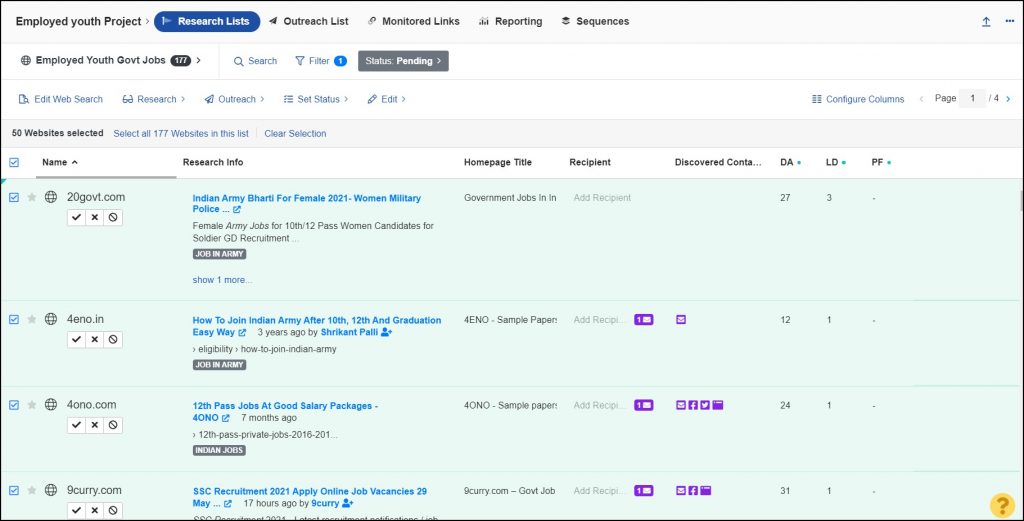Click Add Recipient for 20govt.com
1024x521 pixels.
point(602,198)
